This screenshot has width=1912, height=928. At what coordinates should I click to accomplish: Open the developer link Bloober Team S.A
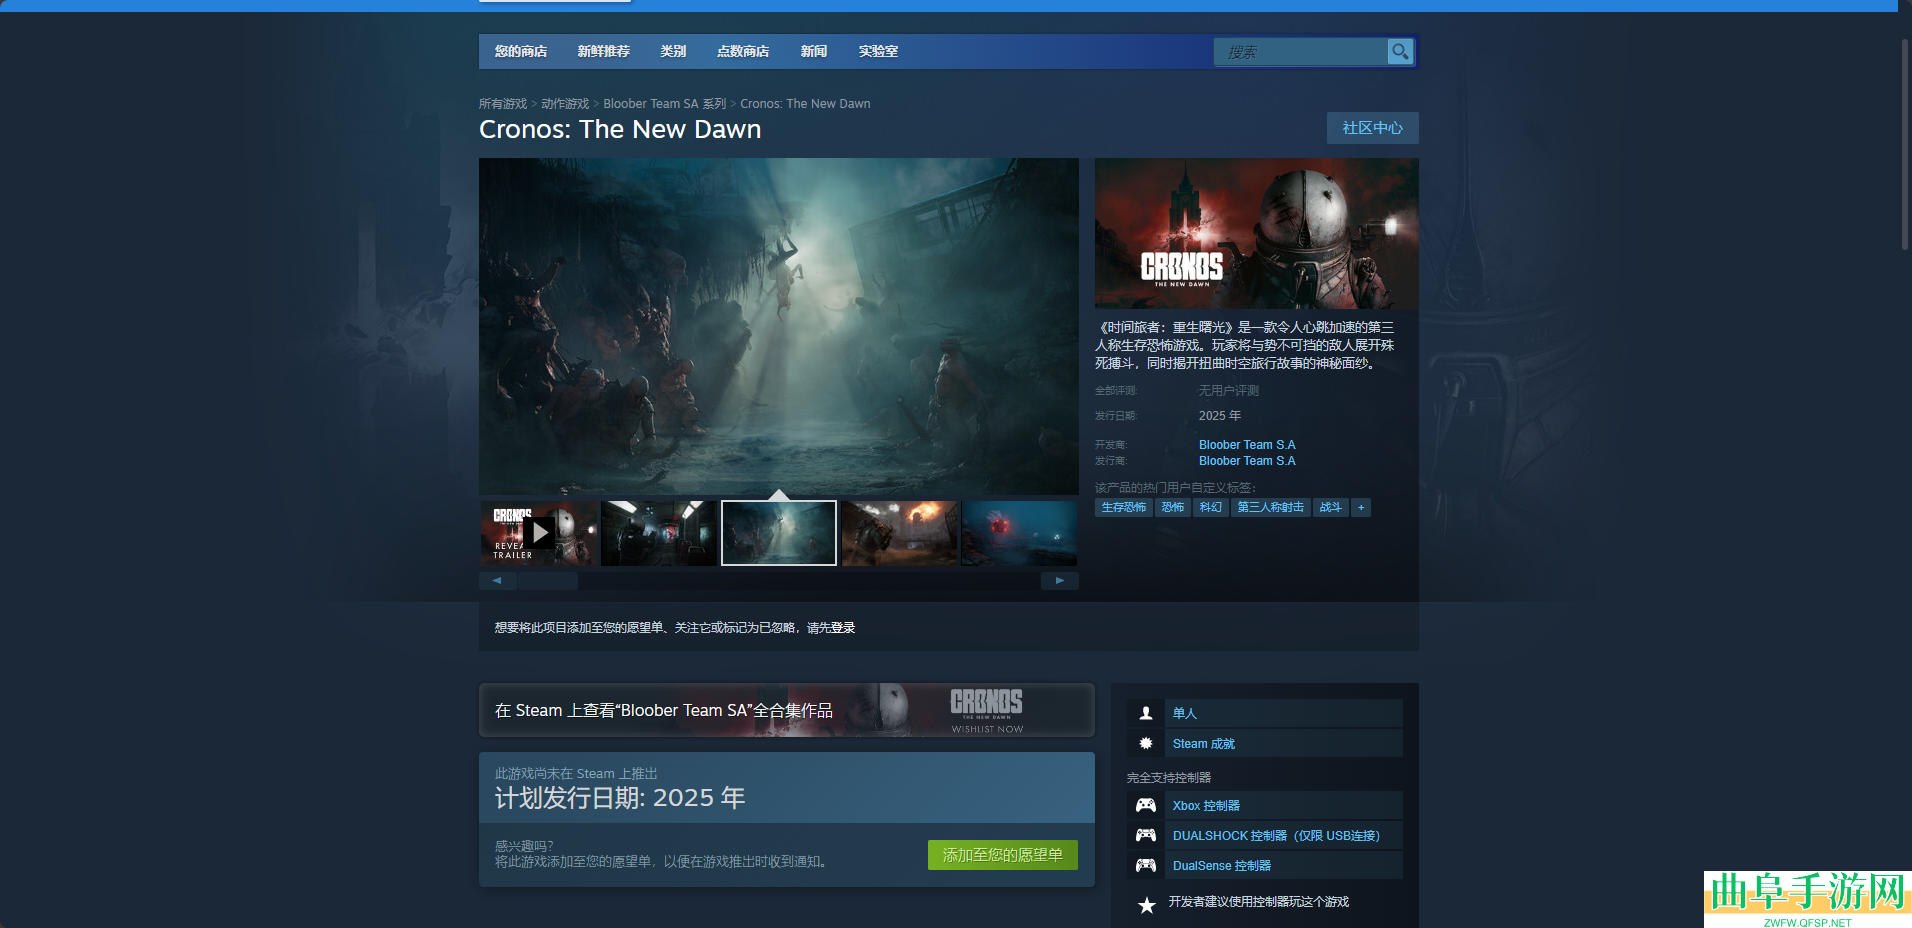tap(1247, 445)
